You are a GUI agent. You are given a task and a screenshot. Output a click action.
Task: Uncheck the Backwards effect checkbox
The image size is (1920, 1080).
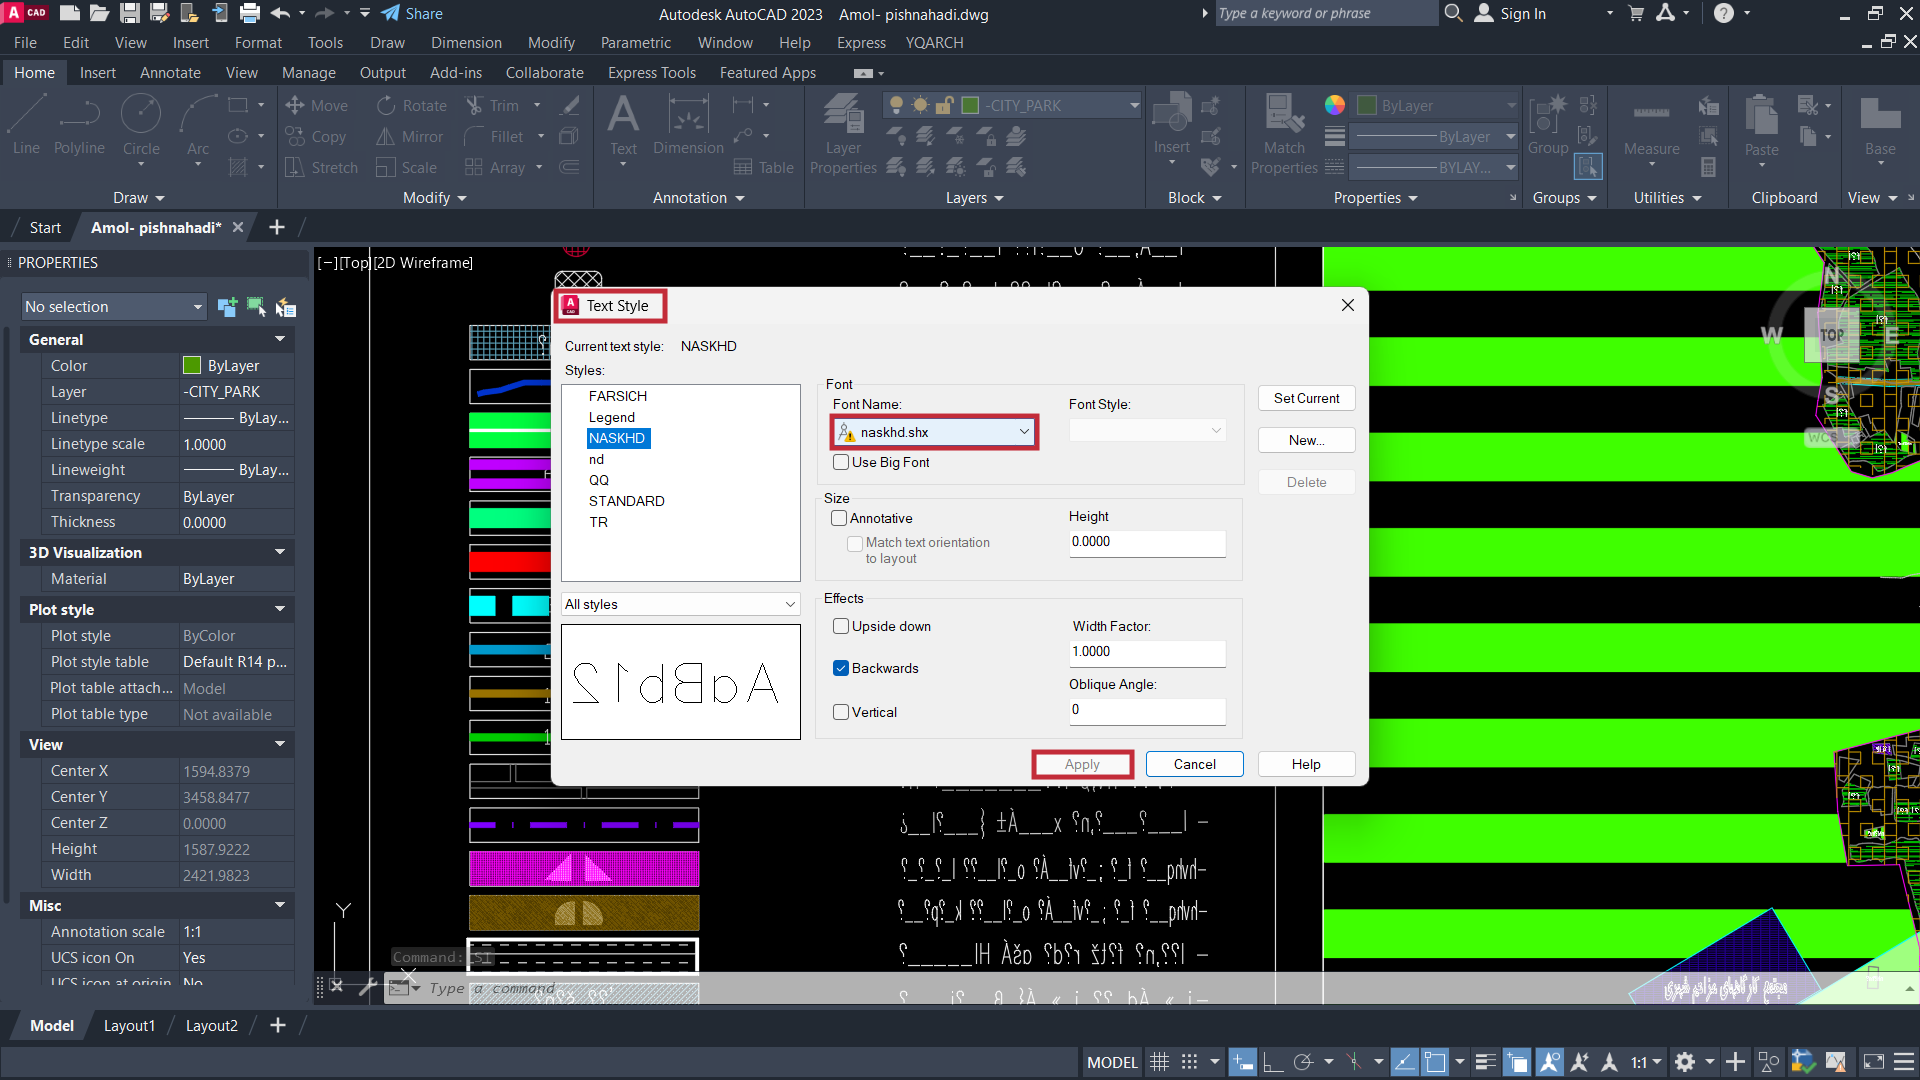pyautogui.click(x=841, y=668)
